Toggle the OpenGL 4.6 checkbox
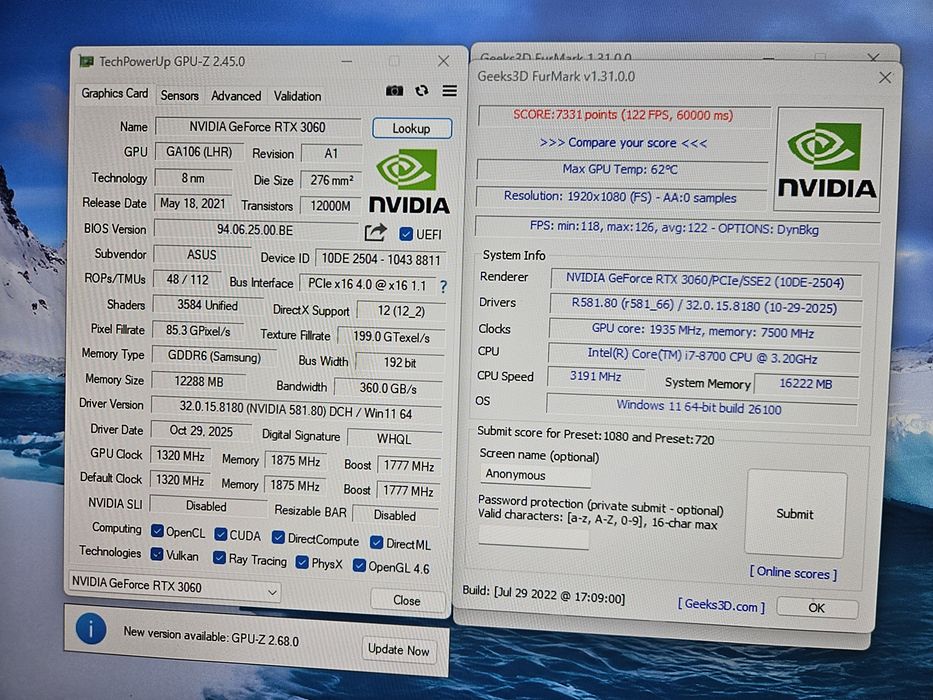The width and height of the screenshot is (933, 700). (x=359, y=565)
